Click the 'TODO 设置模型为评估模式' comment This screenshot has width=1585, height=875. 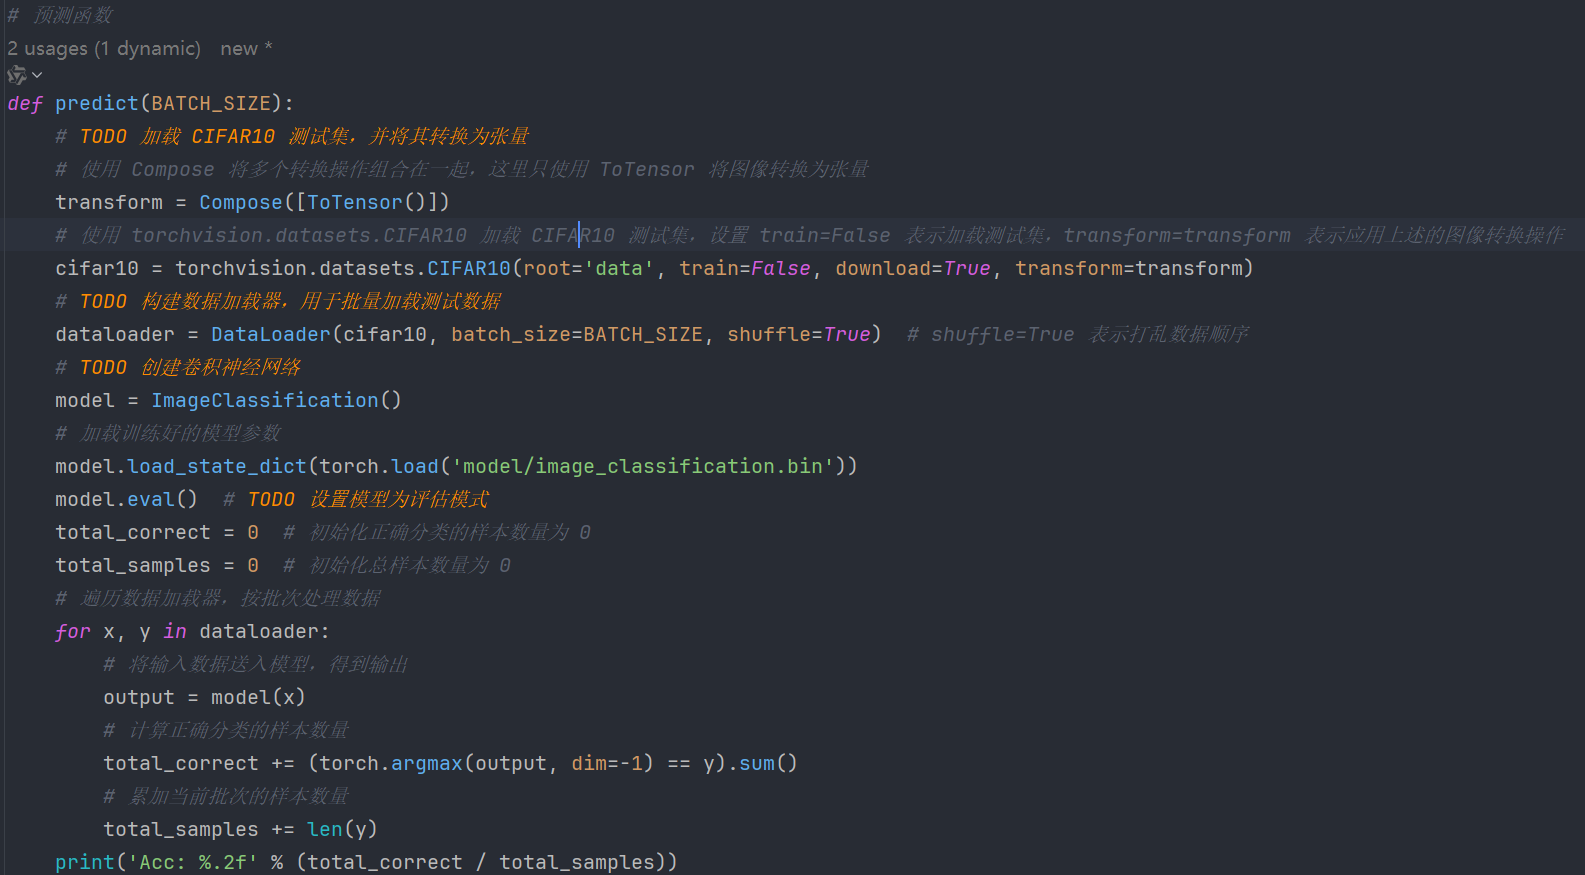(356, 499)
